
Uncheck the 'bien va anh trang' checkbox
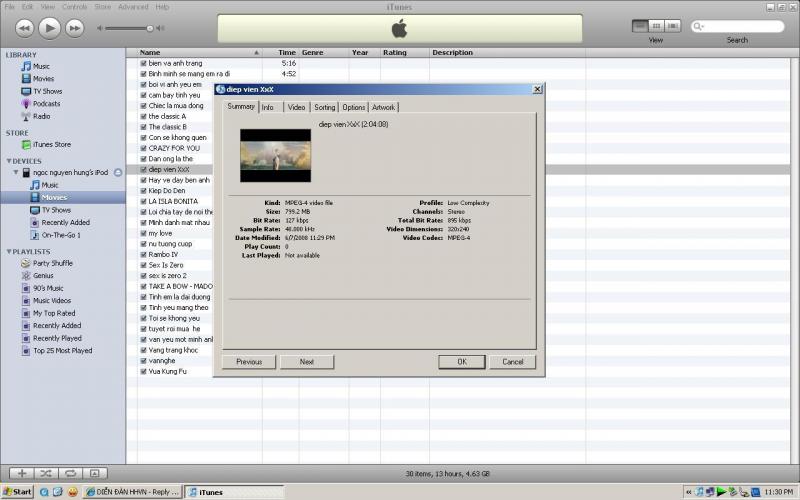143,63
